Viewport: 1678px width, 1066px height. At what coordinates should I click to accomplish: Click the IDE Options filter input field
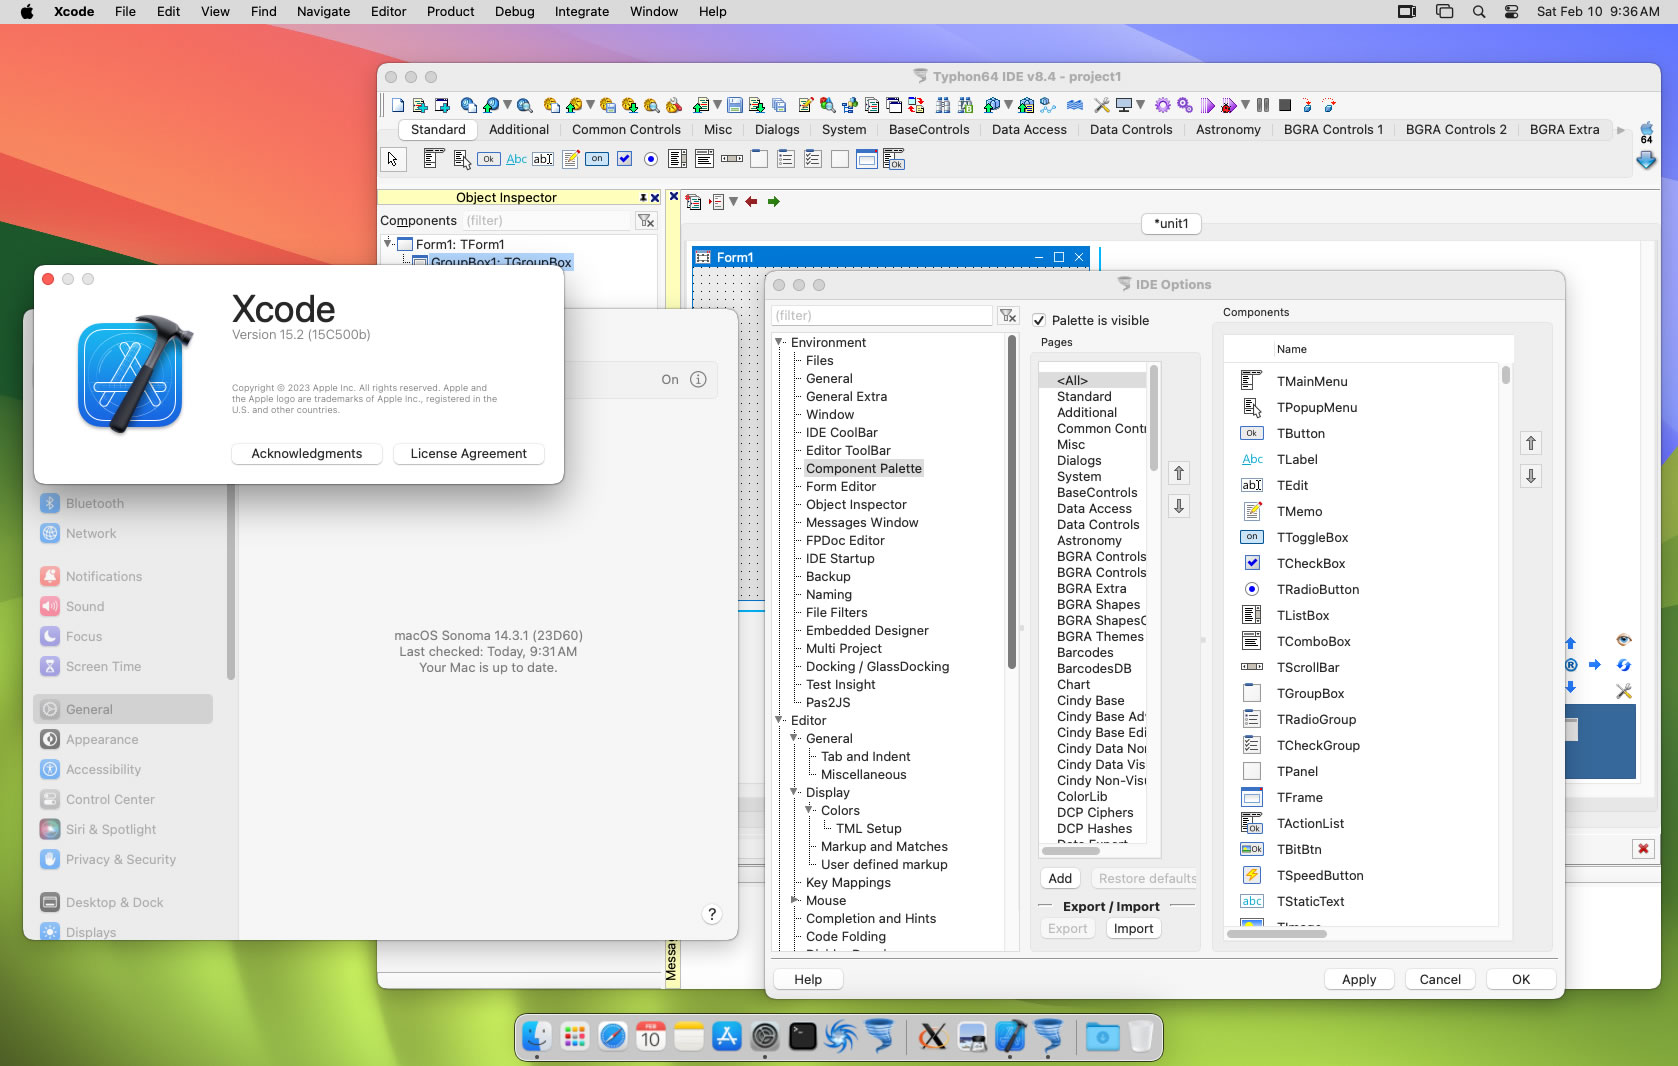click(883, 316)
